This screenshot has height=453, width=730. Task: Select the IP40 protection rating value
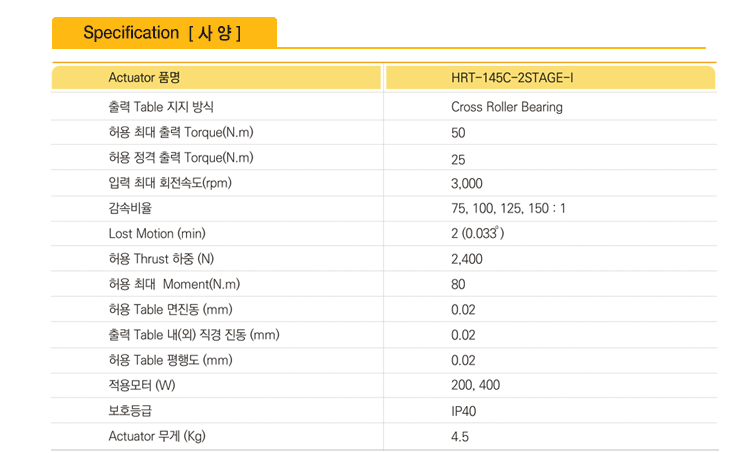tap(462, 411)
